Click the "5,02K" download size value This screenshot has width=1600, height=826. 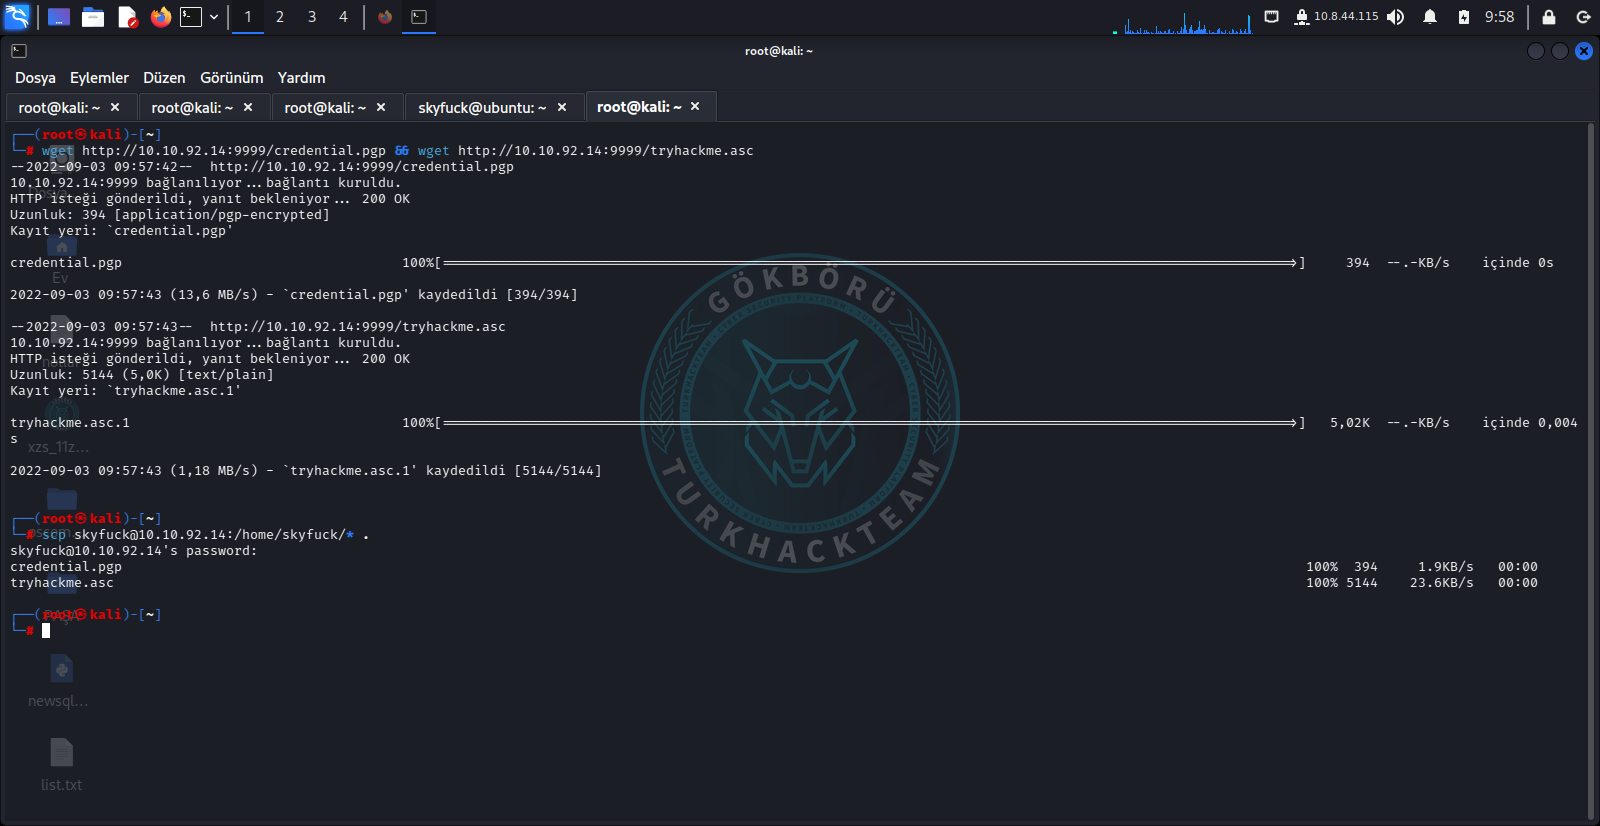(1350, 423)
